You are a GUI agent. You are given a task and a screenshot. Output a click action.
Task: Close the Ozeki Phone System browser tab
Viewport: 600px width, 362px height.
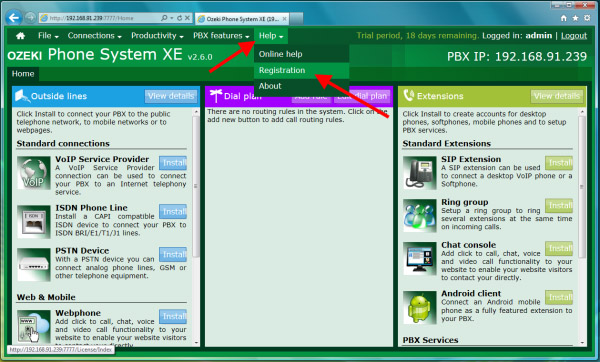point(284,18)
